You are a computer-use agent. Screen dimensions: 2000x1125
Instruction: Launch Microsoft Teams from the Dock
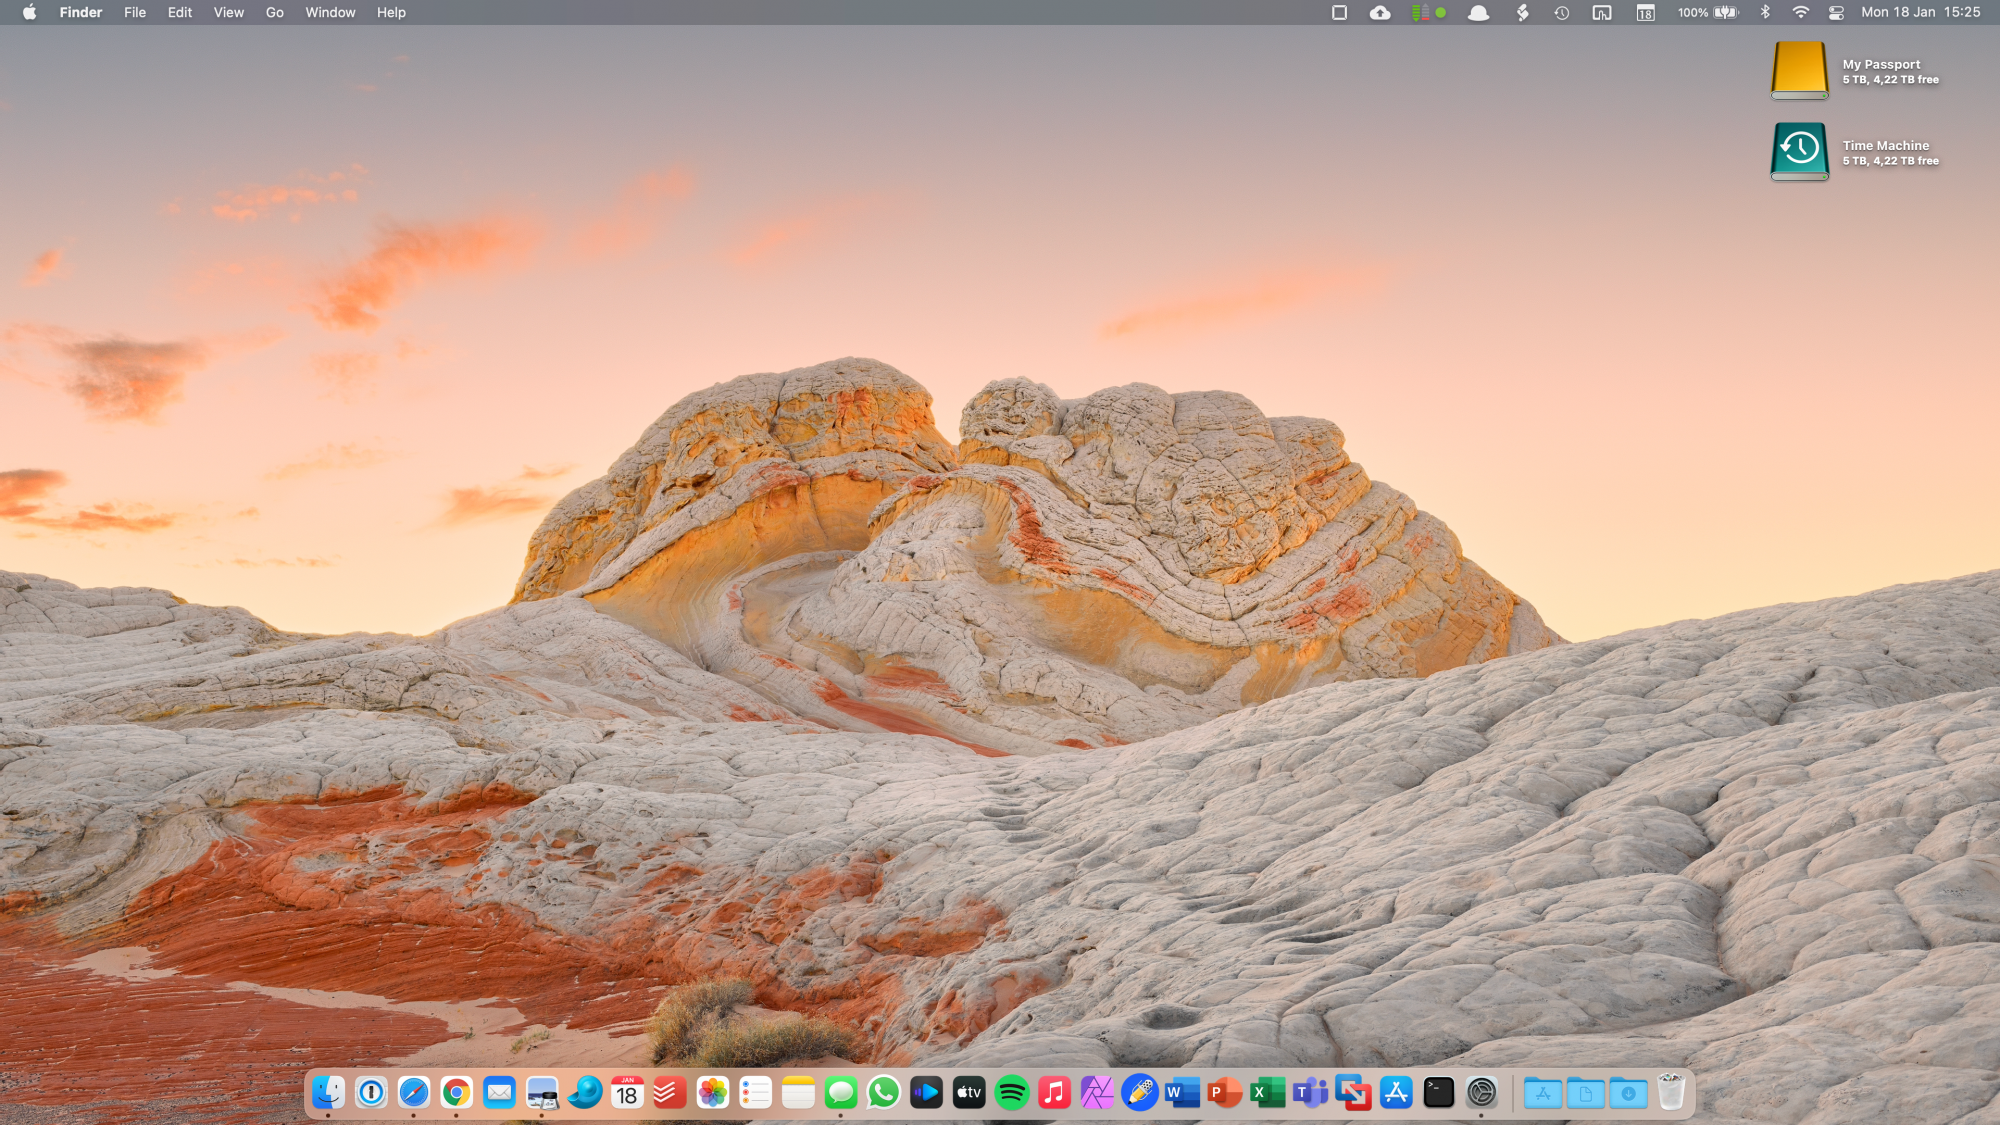point(1310,1093)
